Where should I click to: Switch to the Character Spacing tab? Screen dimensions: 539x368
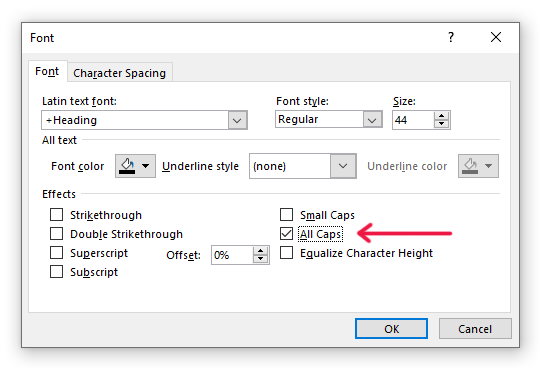[x=120, y=73]
